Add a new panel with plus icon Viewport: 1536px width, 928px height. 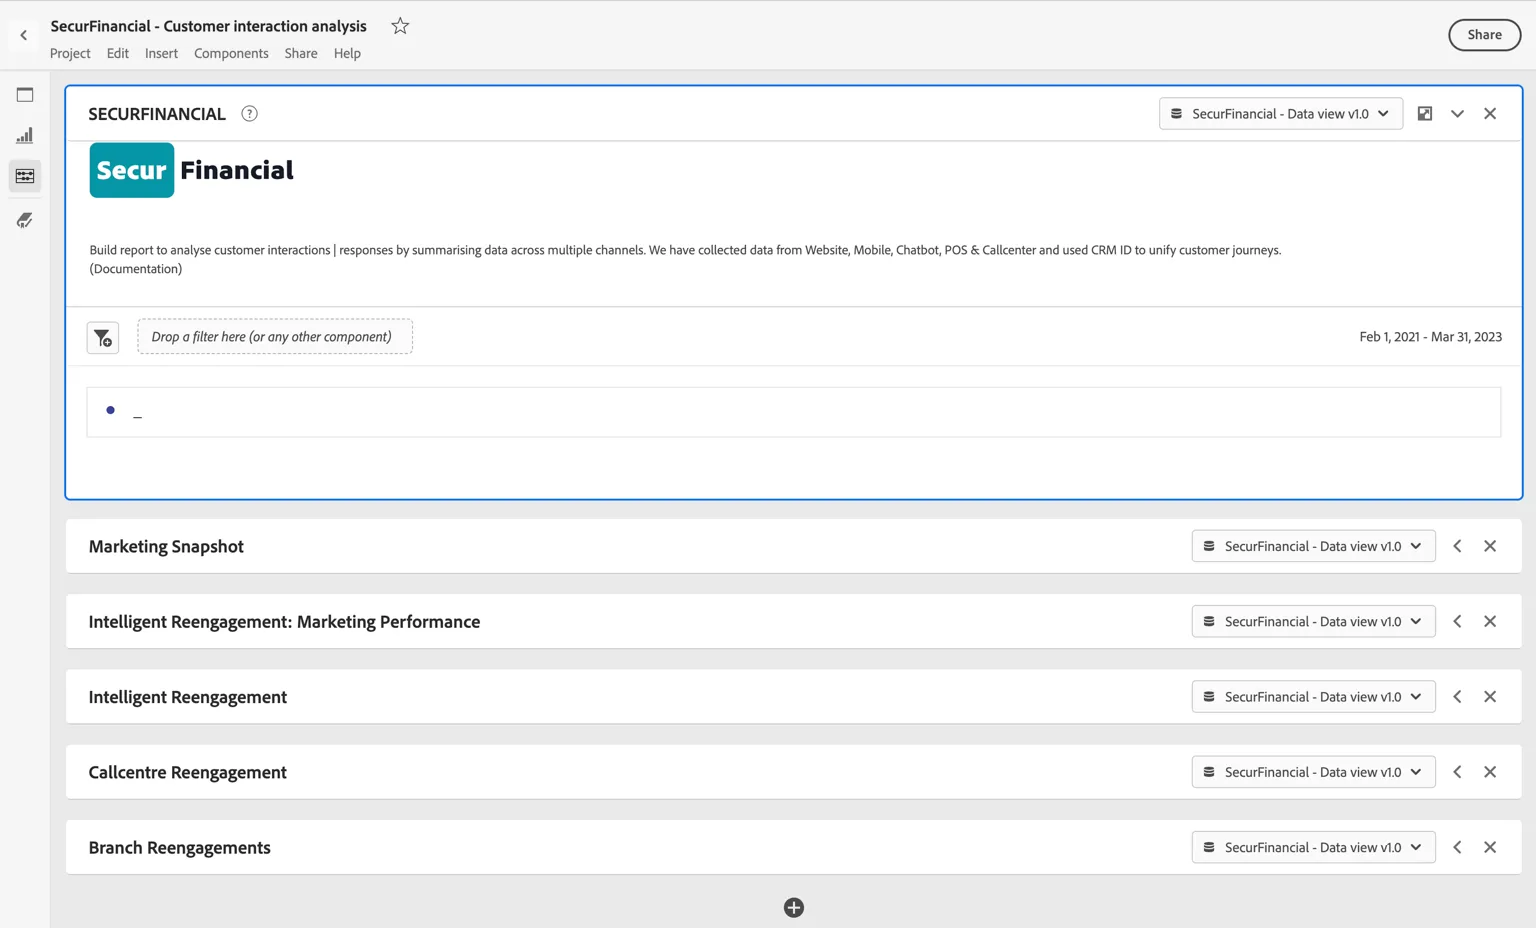click(x=794, y=908)
